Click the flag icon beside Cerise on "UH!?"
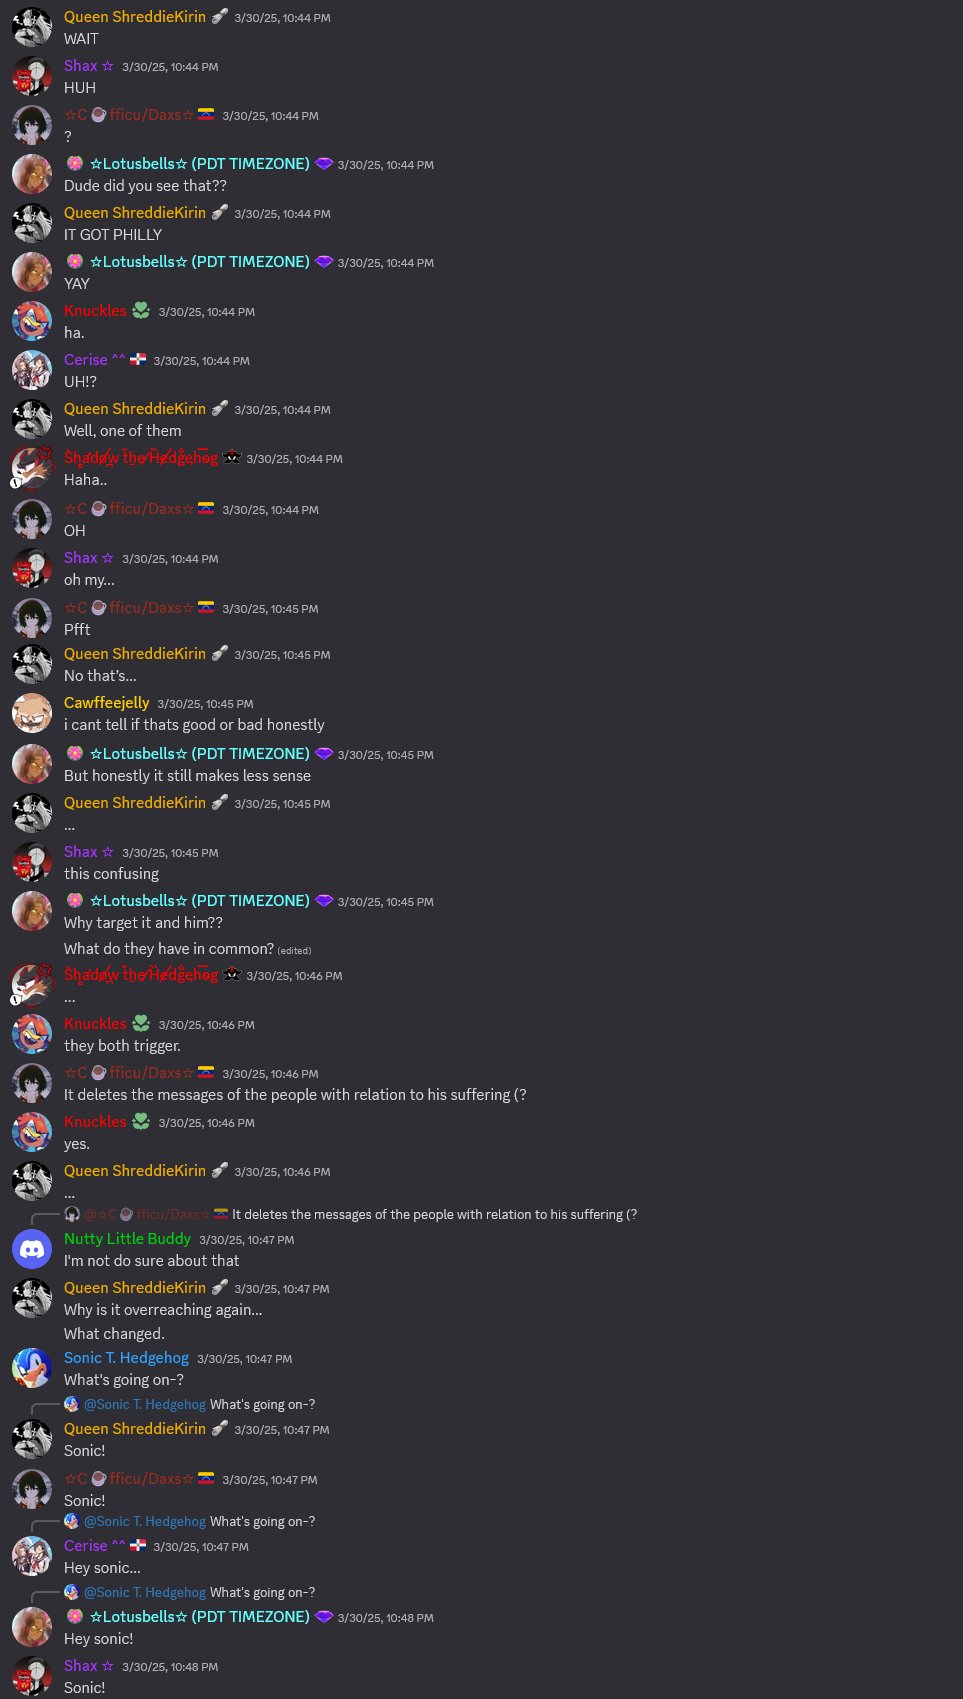Image resolution: width=963 pixels, height=1699 pixels. point(138,360)
